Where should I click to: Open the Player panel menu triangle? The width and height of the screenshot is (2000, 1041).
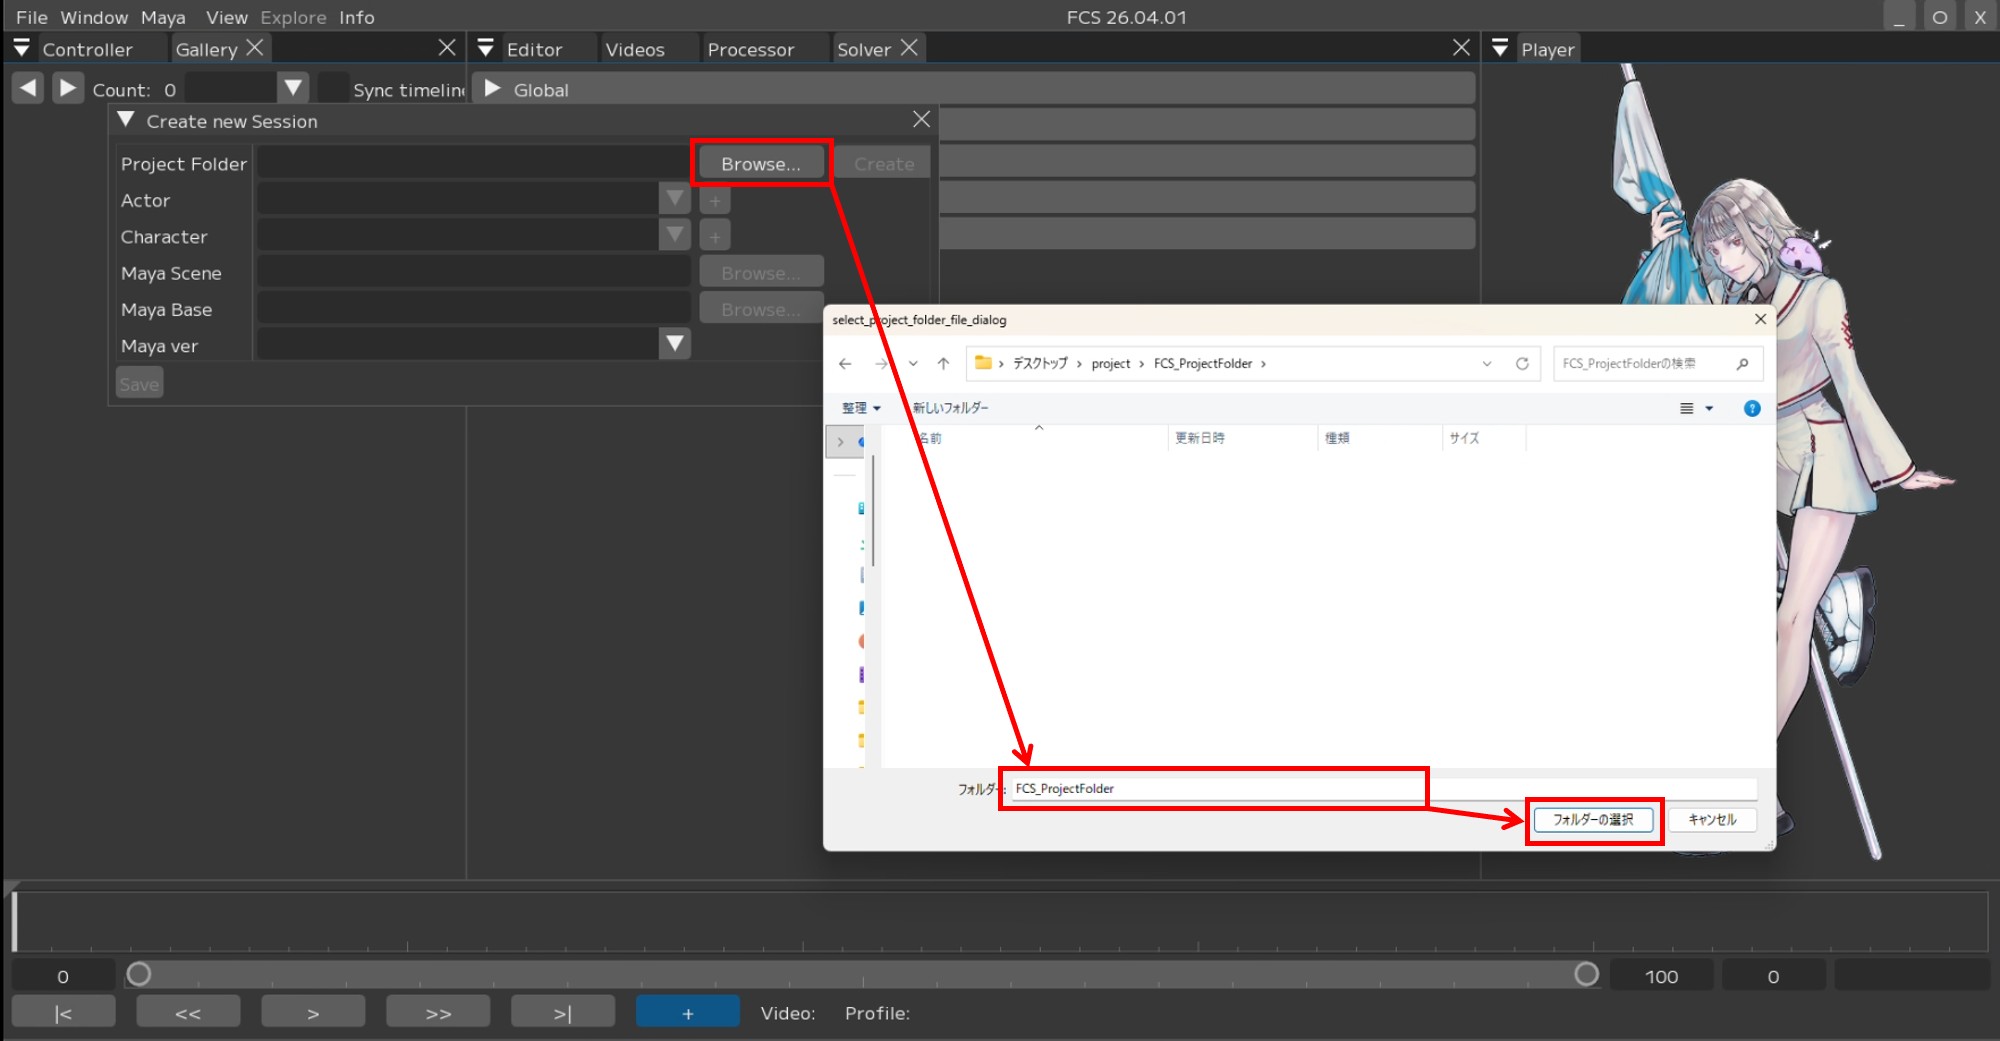(1499, 48)
